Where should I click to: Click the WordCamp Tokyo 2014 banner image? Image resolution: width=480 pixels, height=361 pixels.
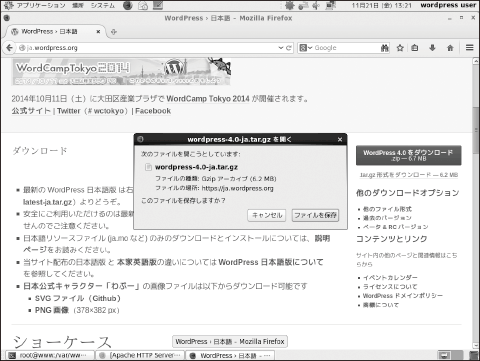(121, 72)
